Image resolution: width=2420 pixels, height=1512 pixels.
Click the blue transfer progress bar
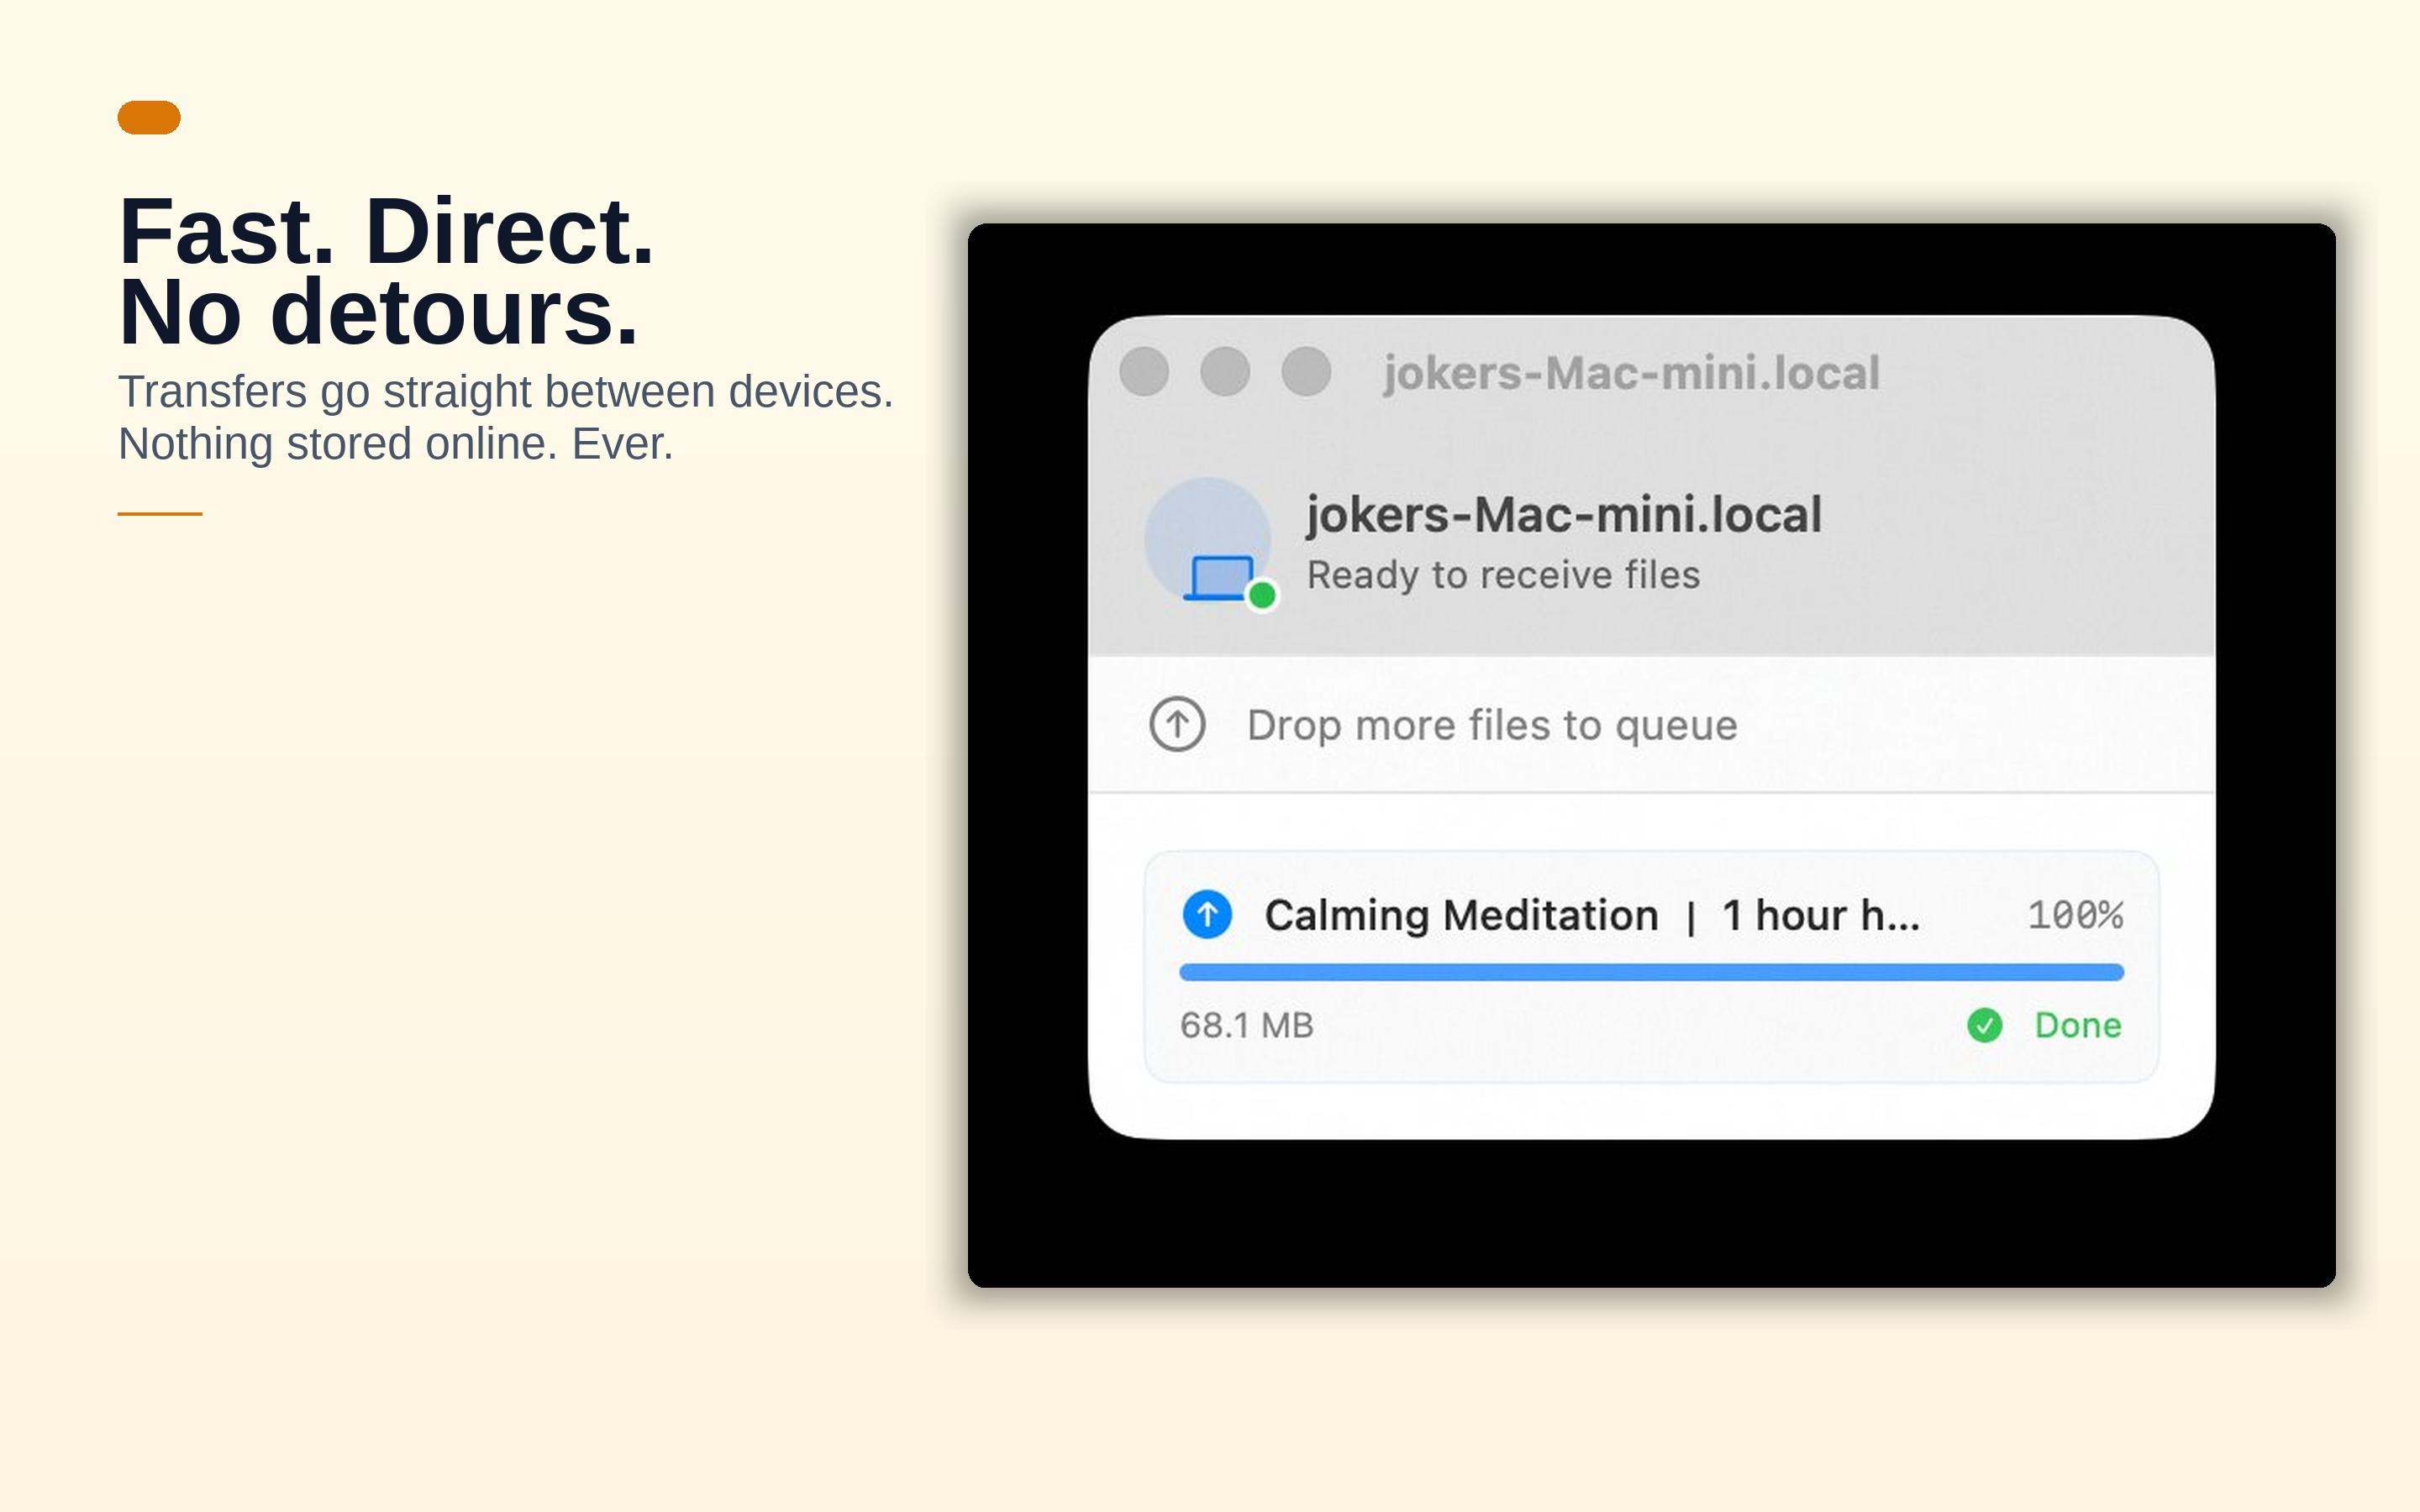tap(1651, 972)
